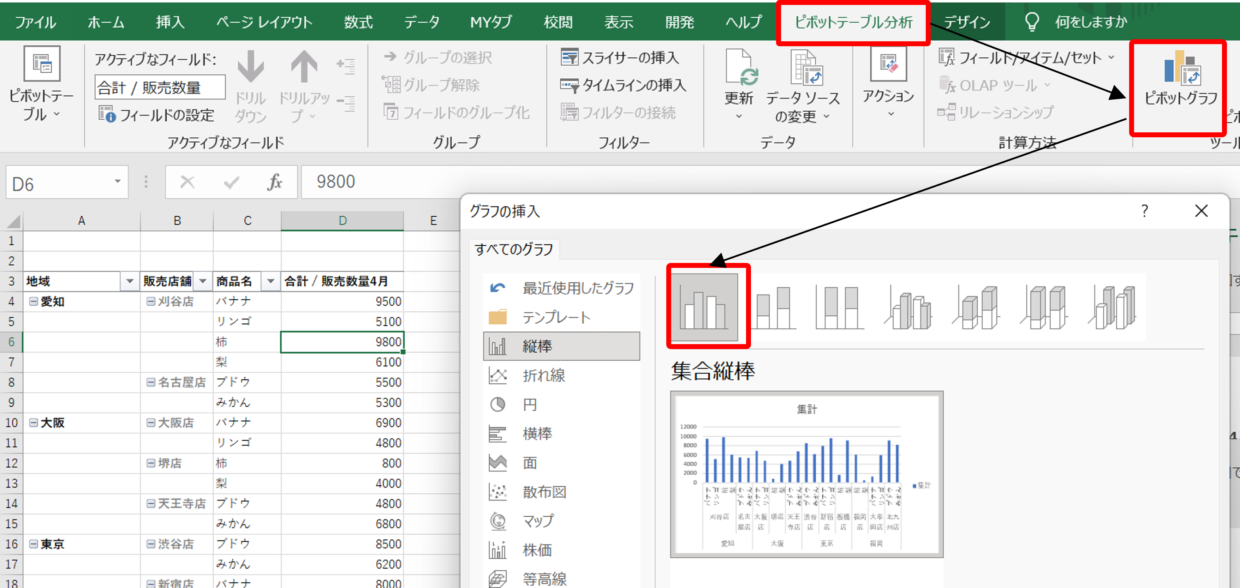The height and width of the screenshot is (588, 1240).
Task: Open the 地域 filter dropdown
Action: click(129, 282)
